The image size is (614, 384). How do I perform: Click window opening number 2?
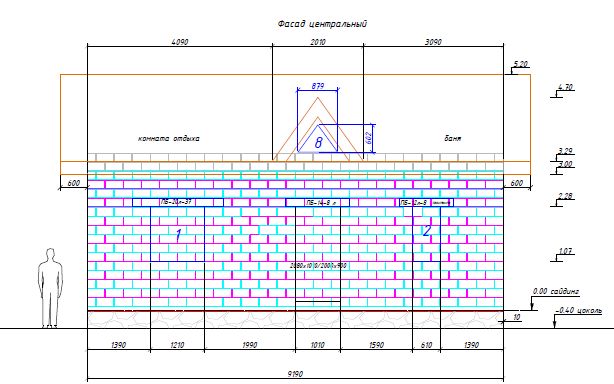point(426,234)
